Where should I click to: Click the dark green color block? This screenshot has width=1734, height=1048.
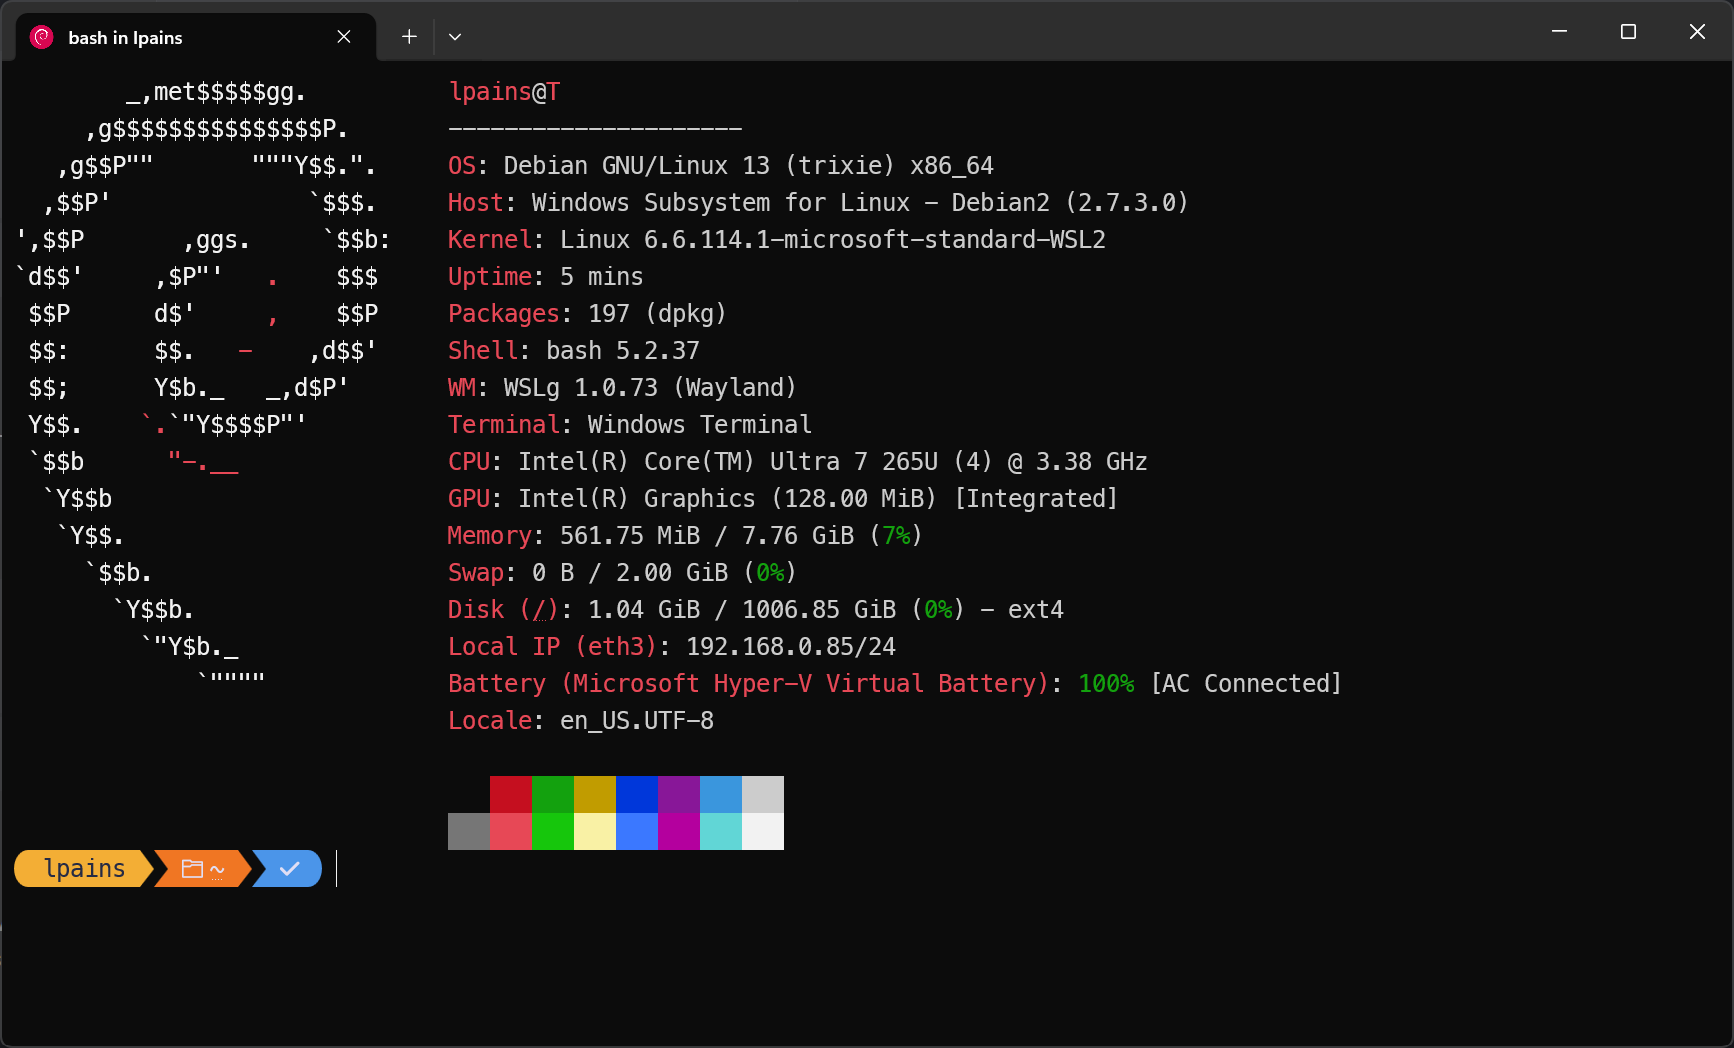tap(553, 794)
